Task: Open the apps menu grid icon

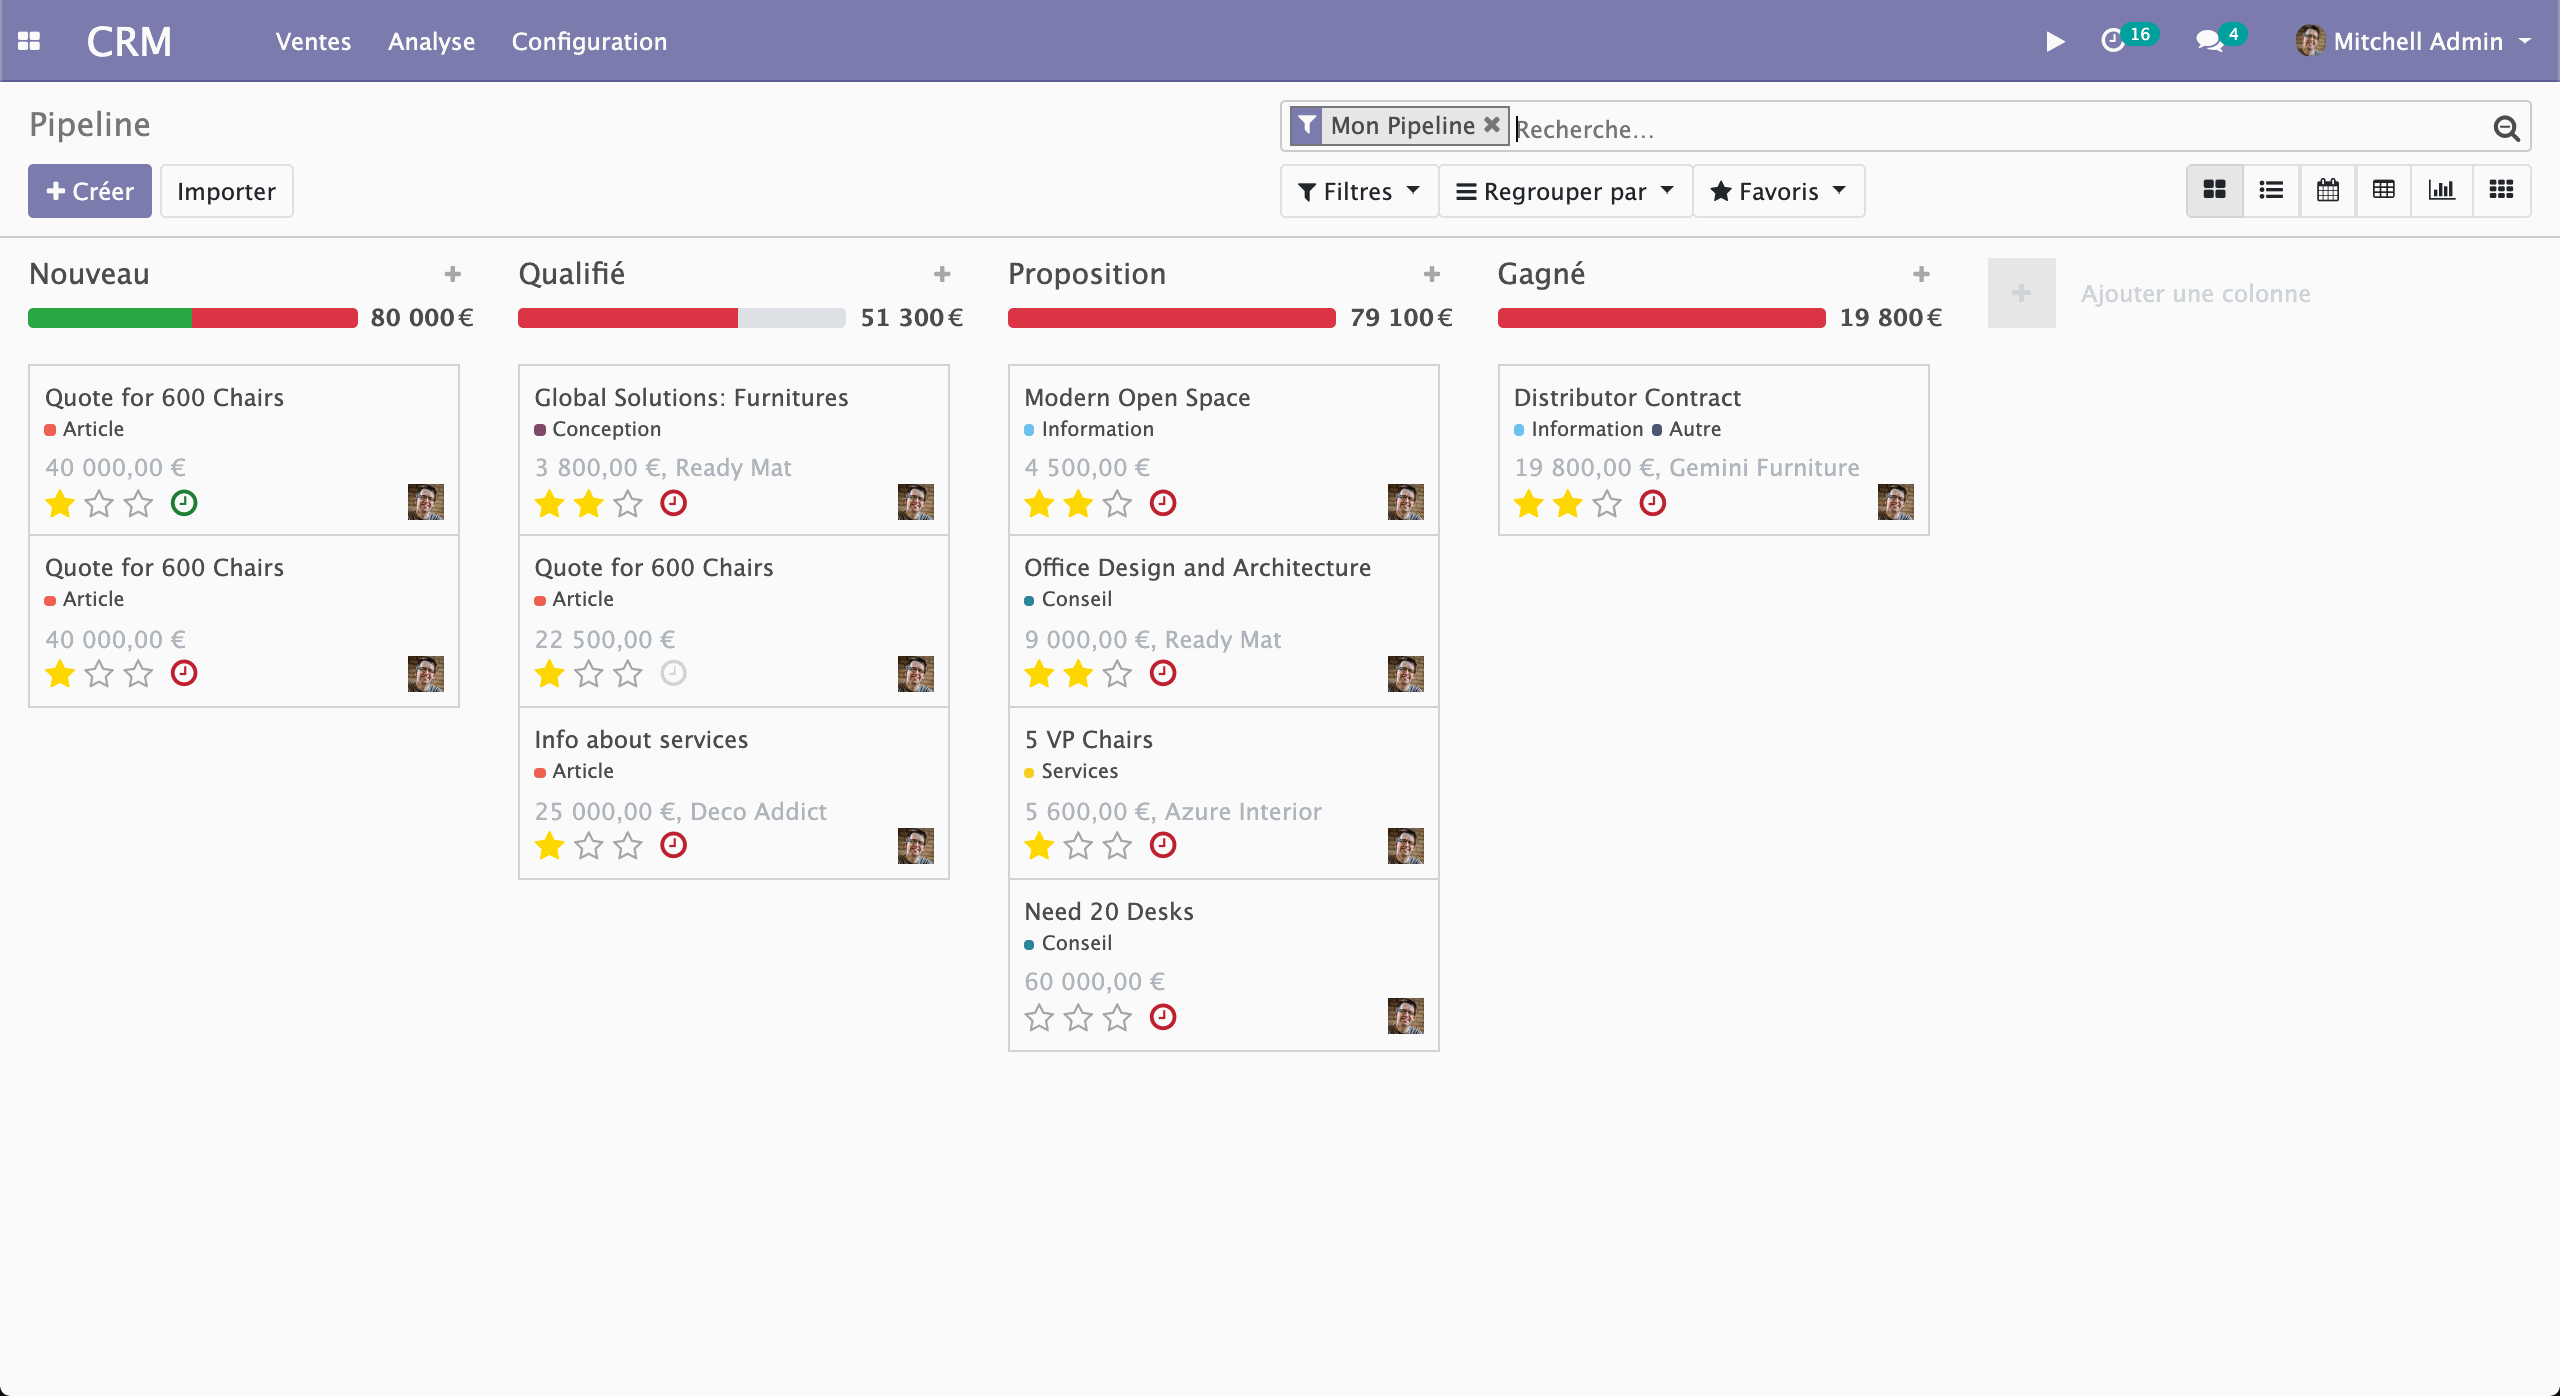Action: click(29, 40)
